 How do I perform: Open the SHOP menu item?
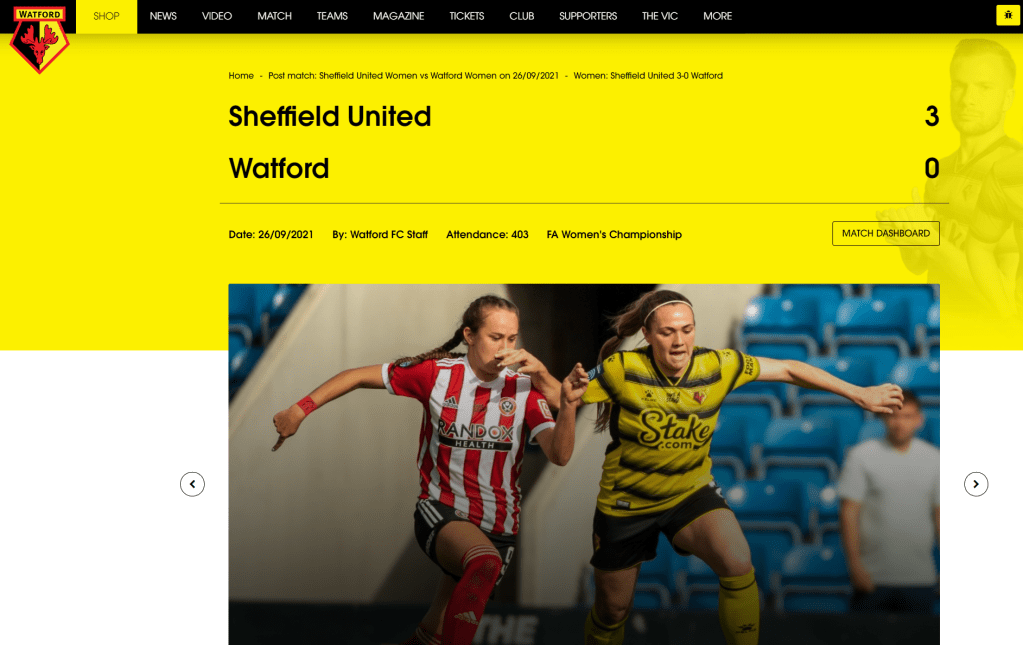[106, 16]
